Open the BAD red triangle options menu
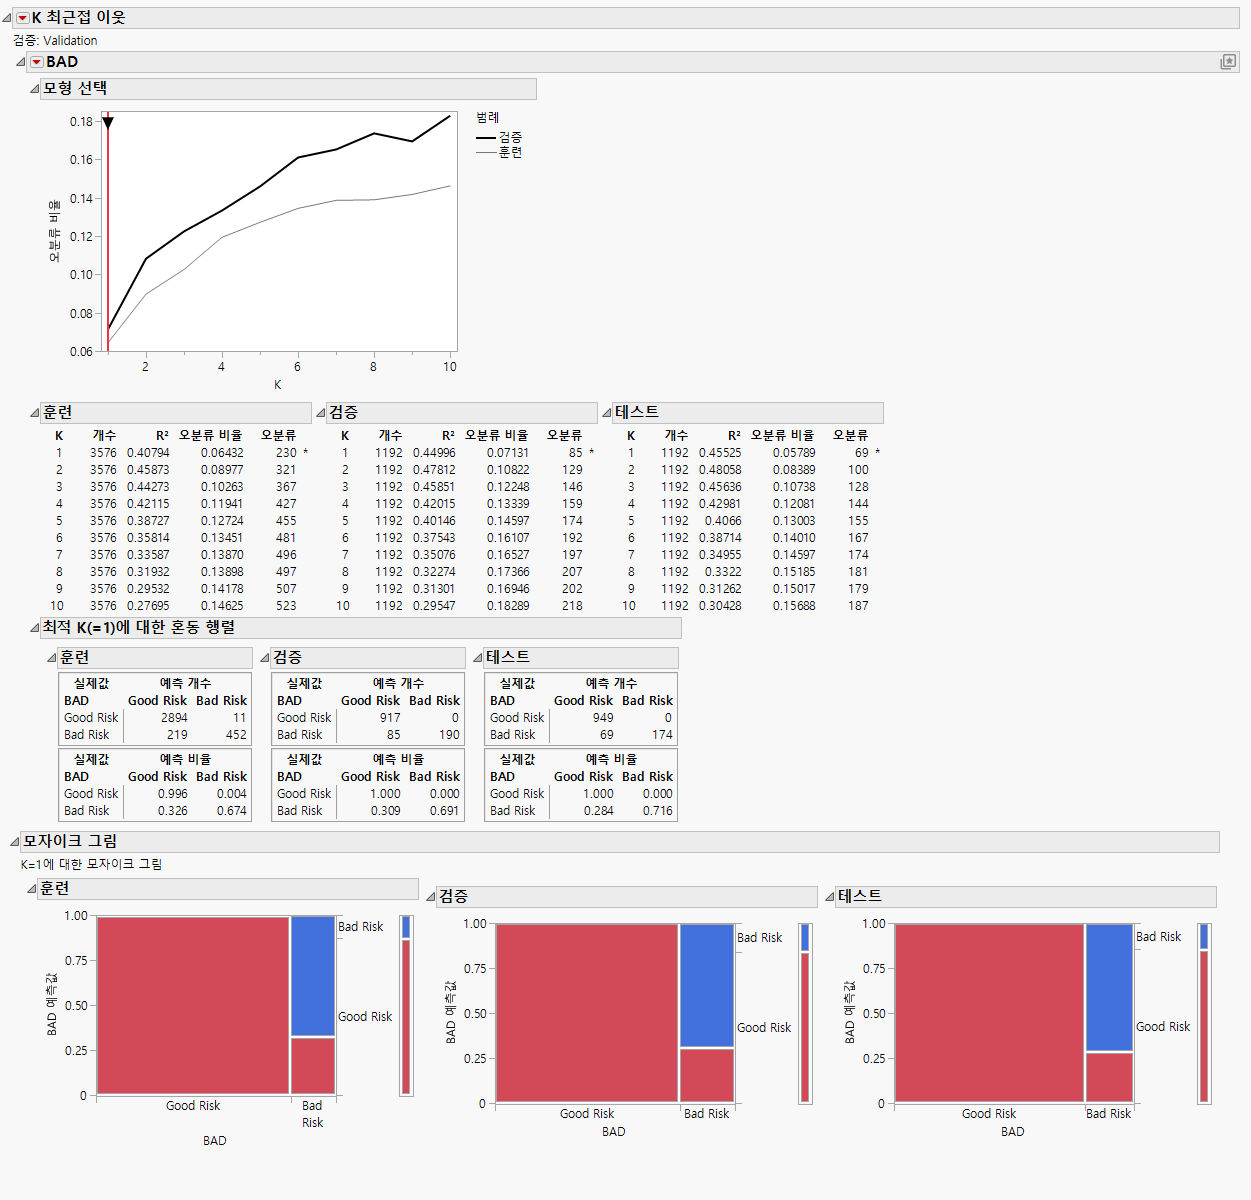The height and width of the screenshot is (1200, 1251). pos(36,61)
